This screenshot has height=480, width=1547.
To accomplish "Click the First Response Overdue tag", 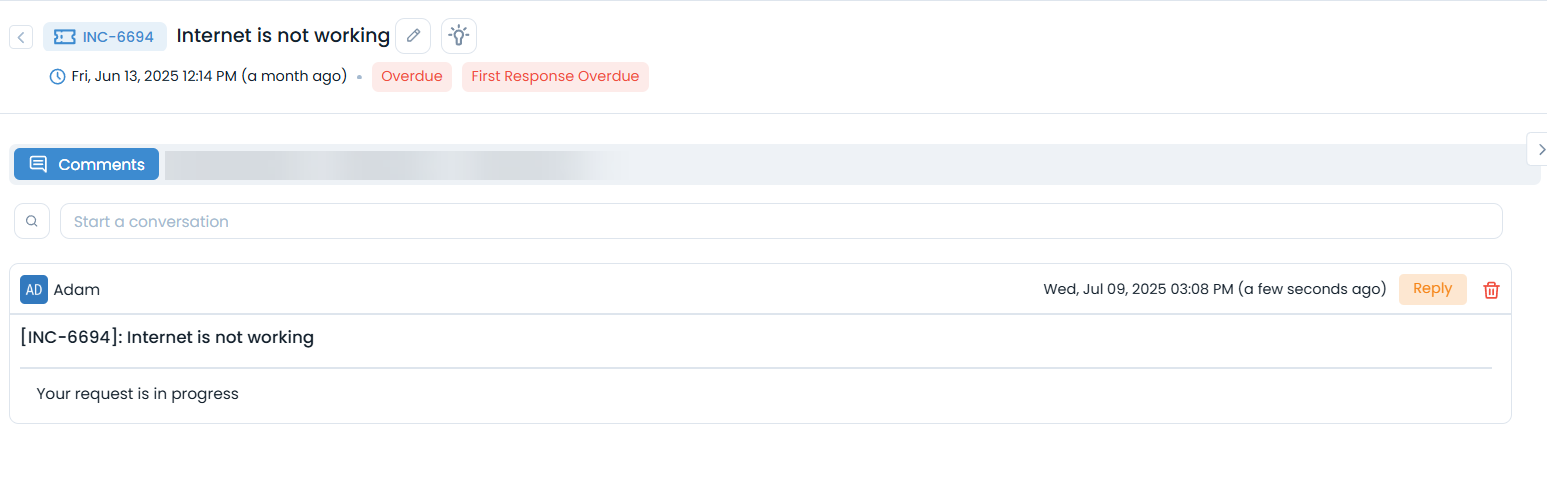I will coord(555,77).
